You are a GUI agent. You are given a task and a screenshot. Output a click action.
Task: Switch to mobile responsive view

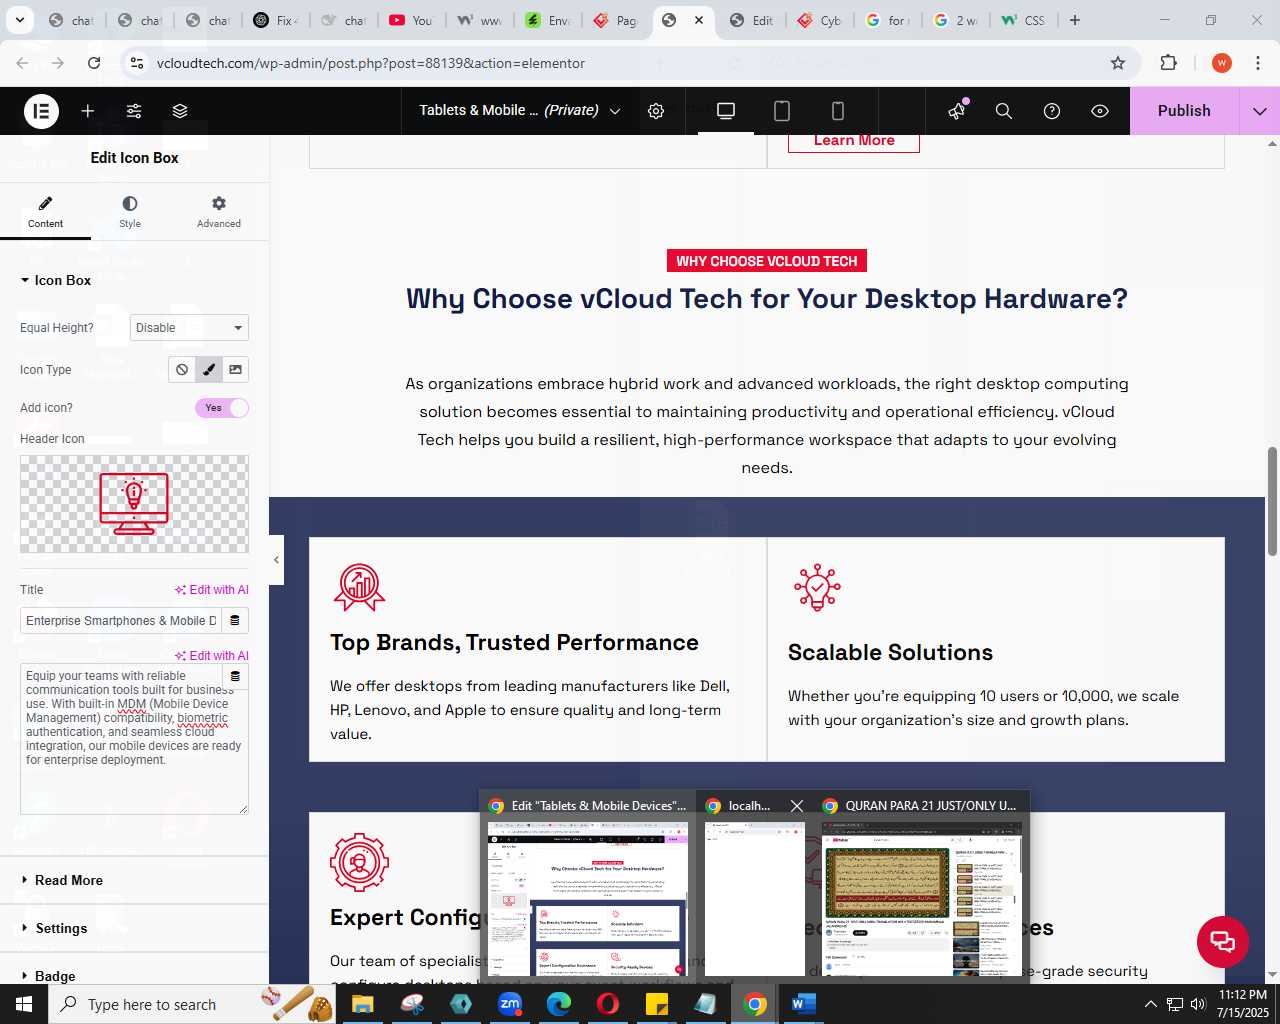838,111
